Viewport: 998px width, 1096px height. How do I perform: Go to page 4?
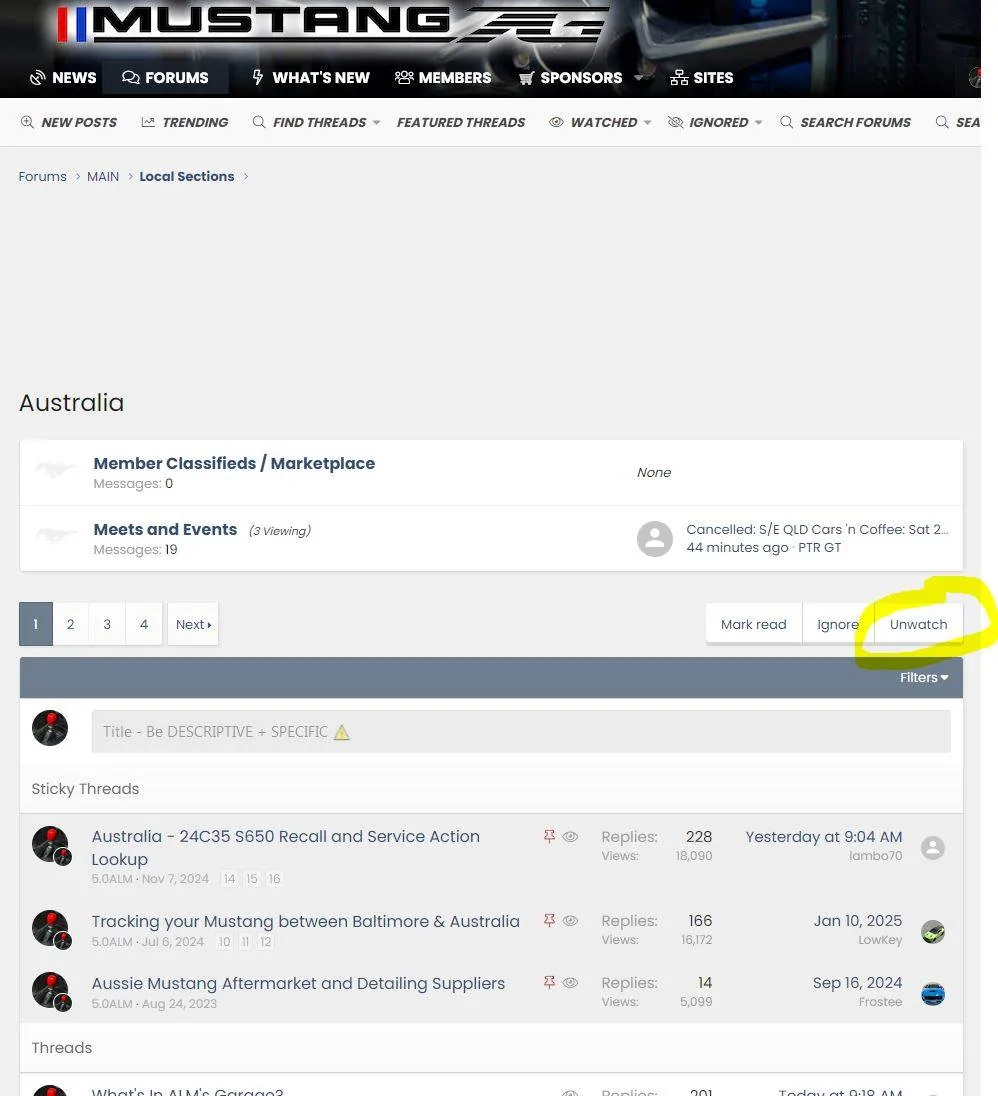click(x=144, y=624)
